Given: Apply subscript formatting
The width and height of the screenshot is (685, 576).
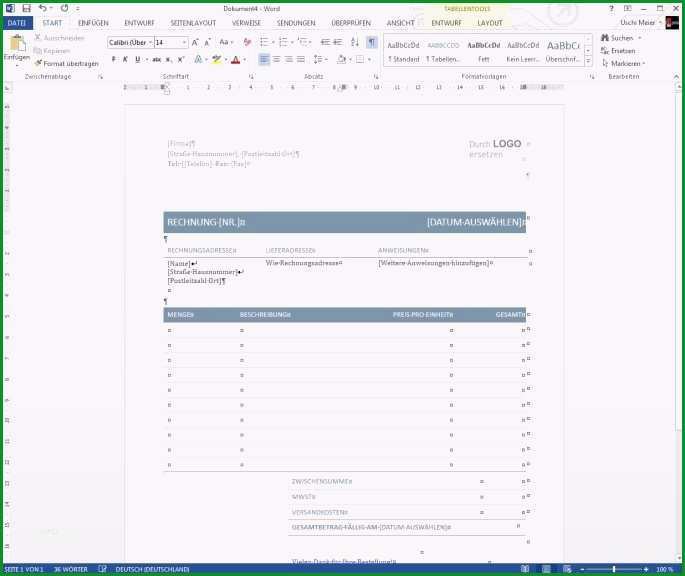Looking at the screenshot, I should (169, 59).
